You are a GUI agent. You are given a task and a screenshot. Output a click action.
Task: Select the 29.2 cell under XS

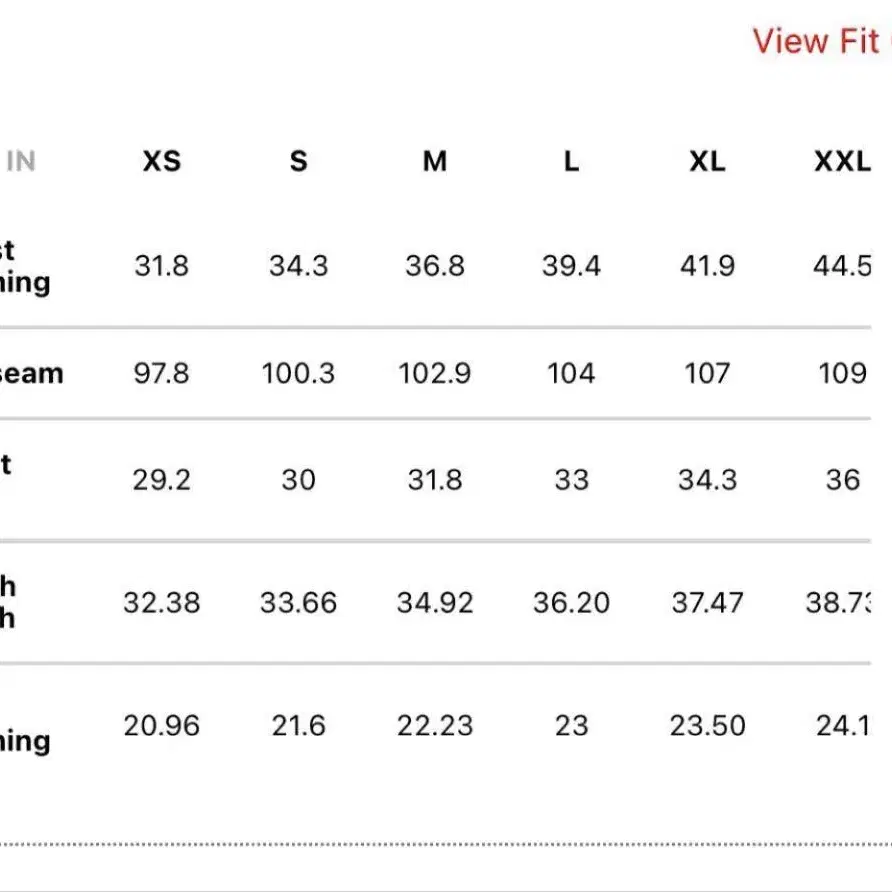161,480
